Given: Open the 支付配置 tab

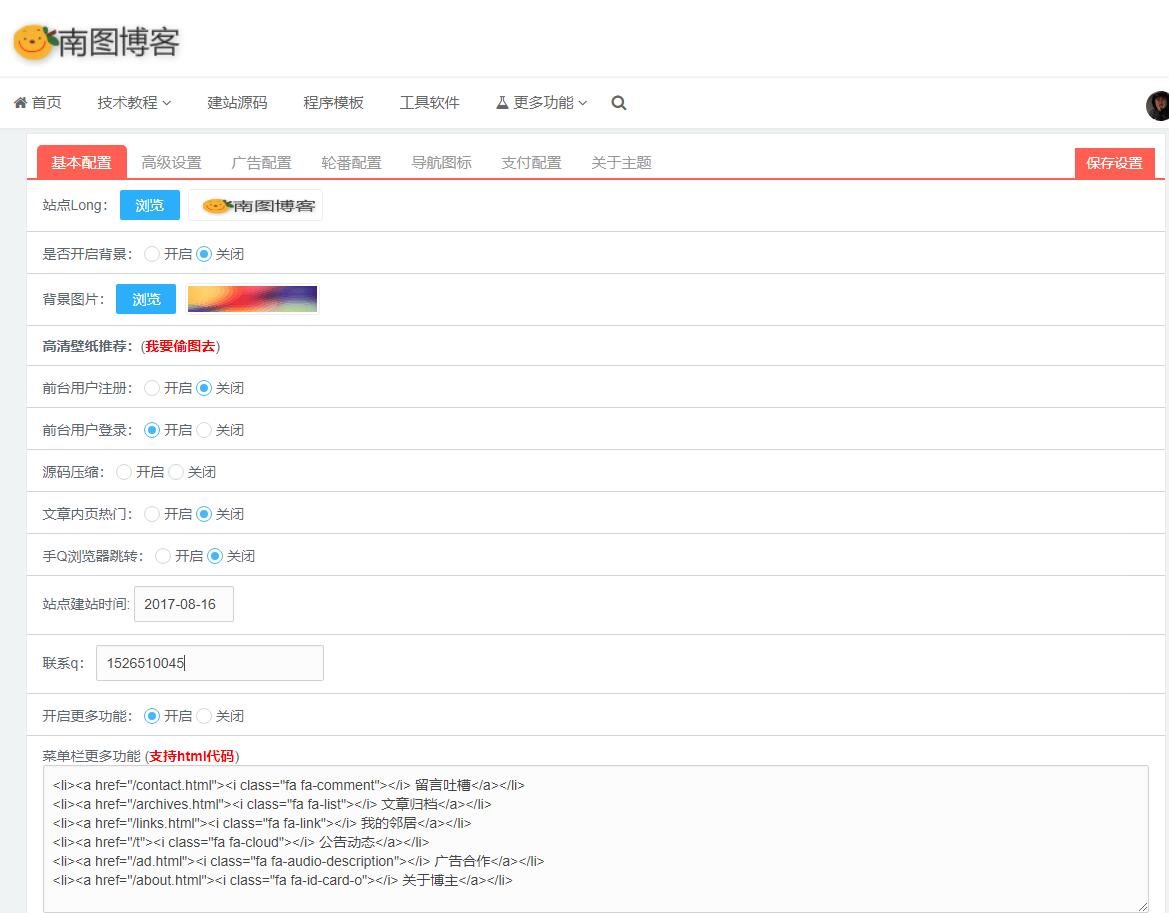Looking at the screenshot, I should tap(531, 163).
